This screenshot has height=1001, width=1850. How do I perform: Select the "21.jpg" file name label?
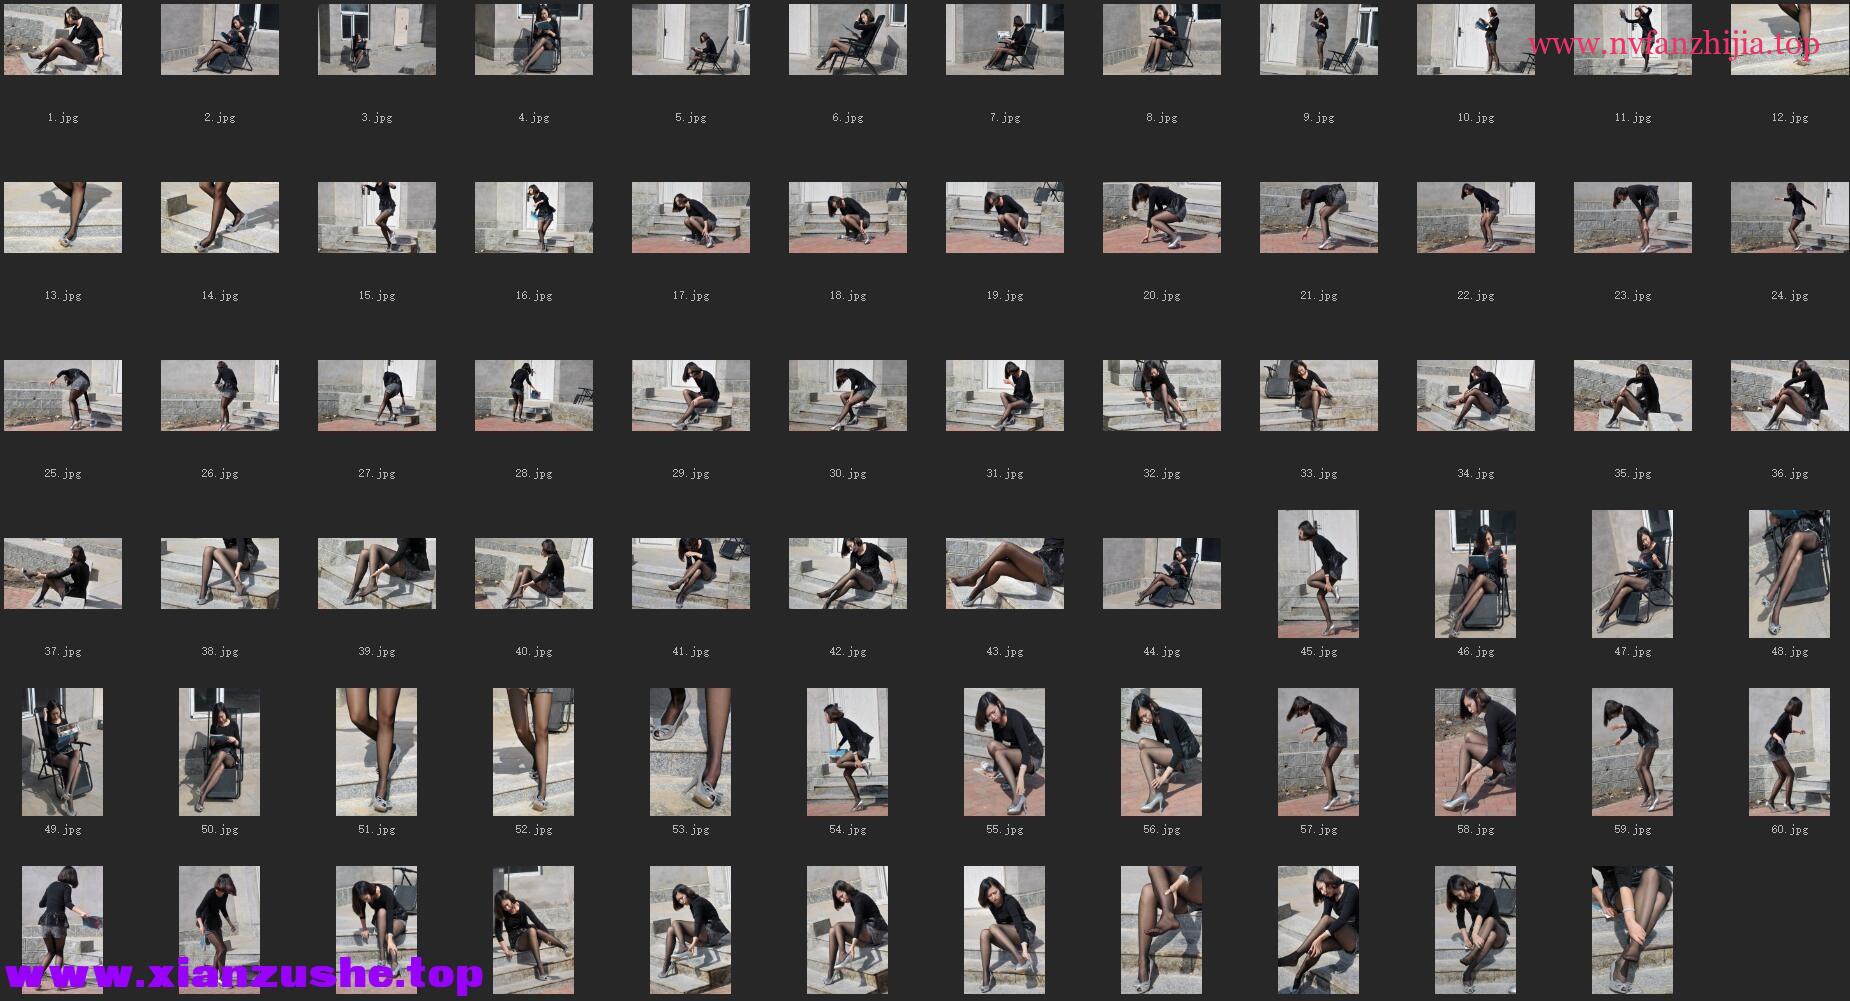tap(1319, 296)
